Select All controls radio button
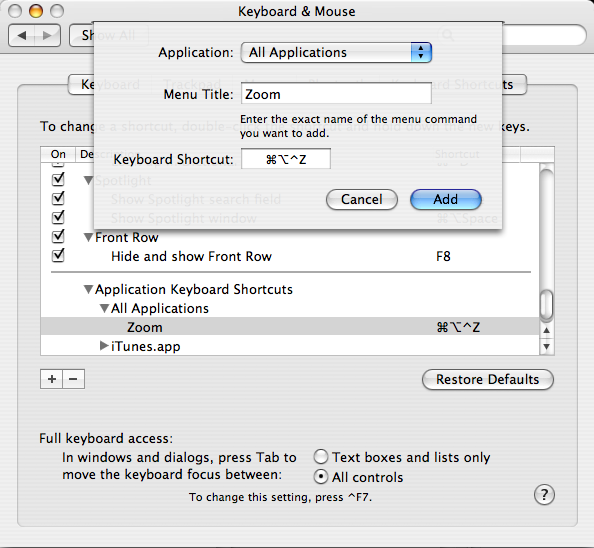 point(321,477)
